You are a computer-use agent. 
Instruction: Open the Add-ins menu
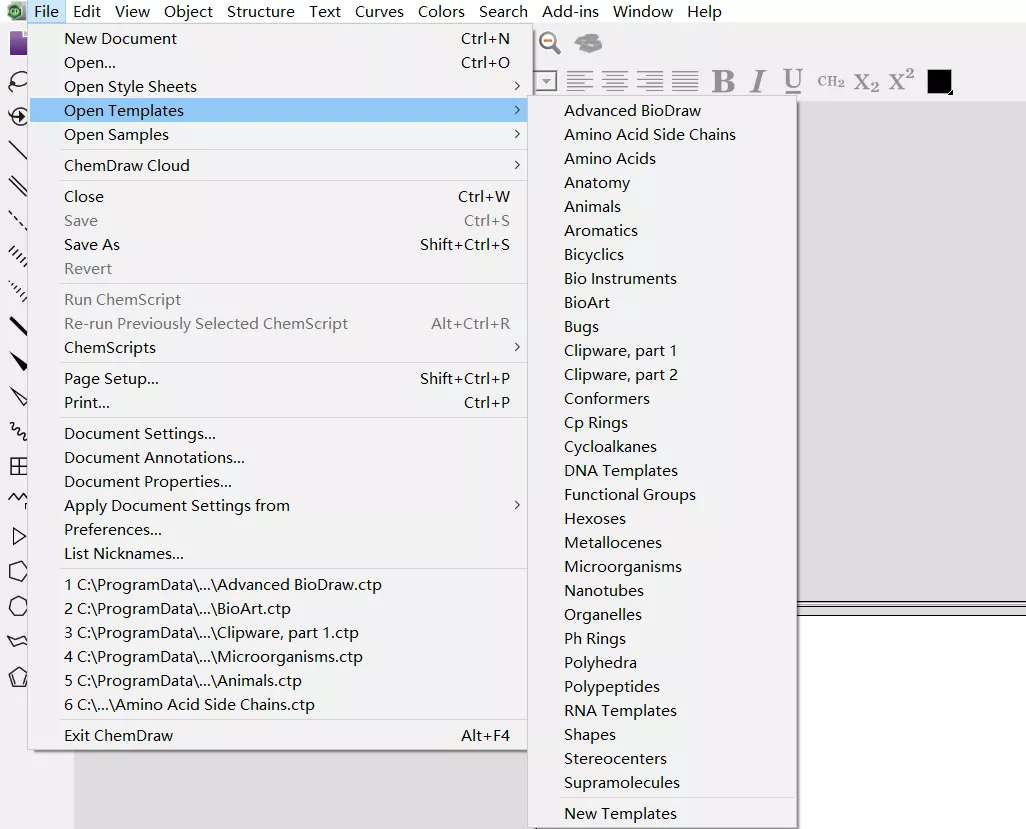tap(570, 11)
